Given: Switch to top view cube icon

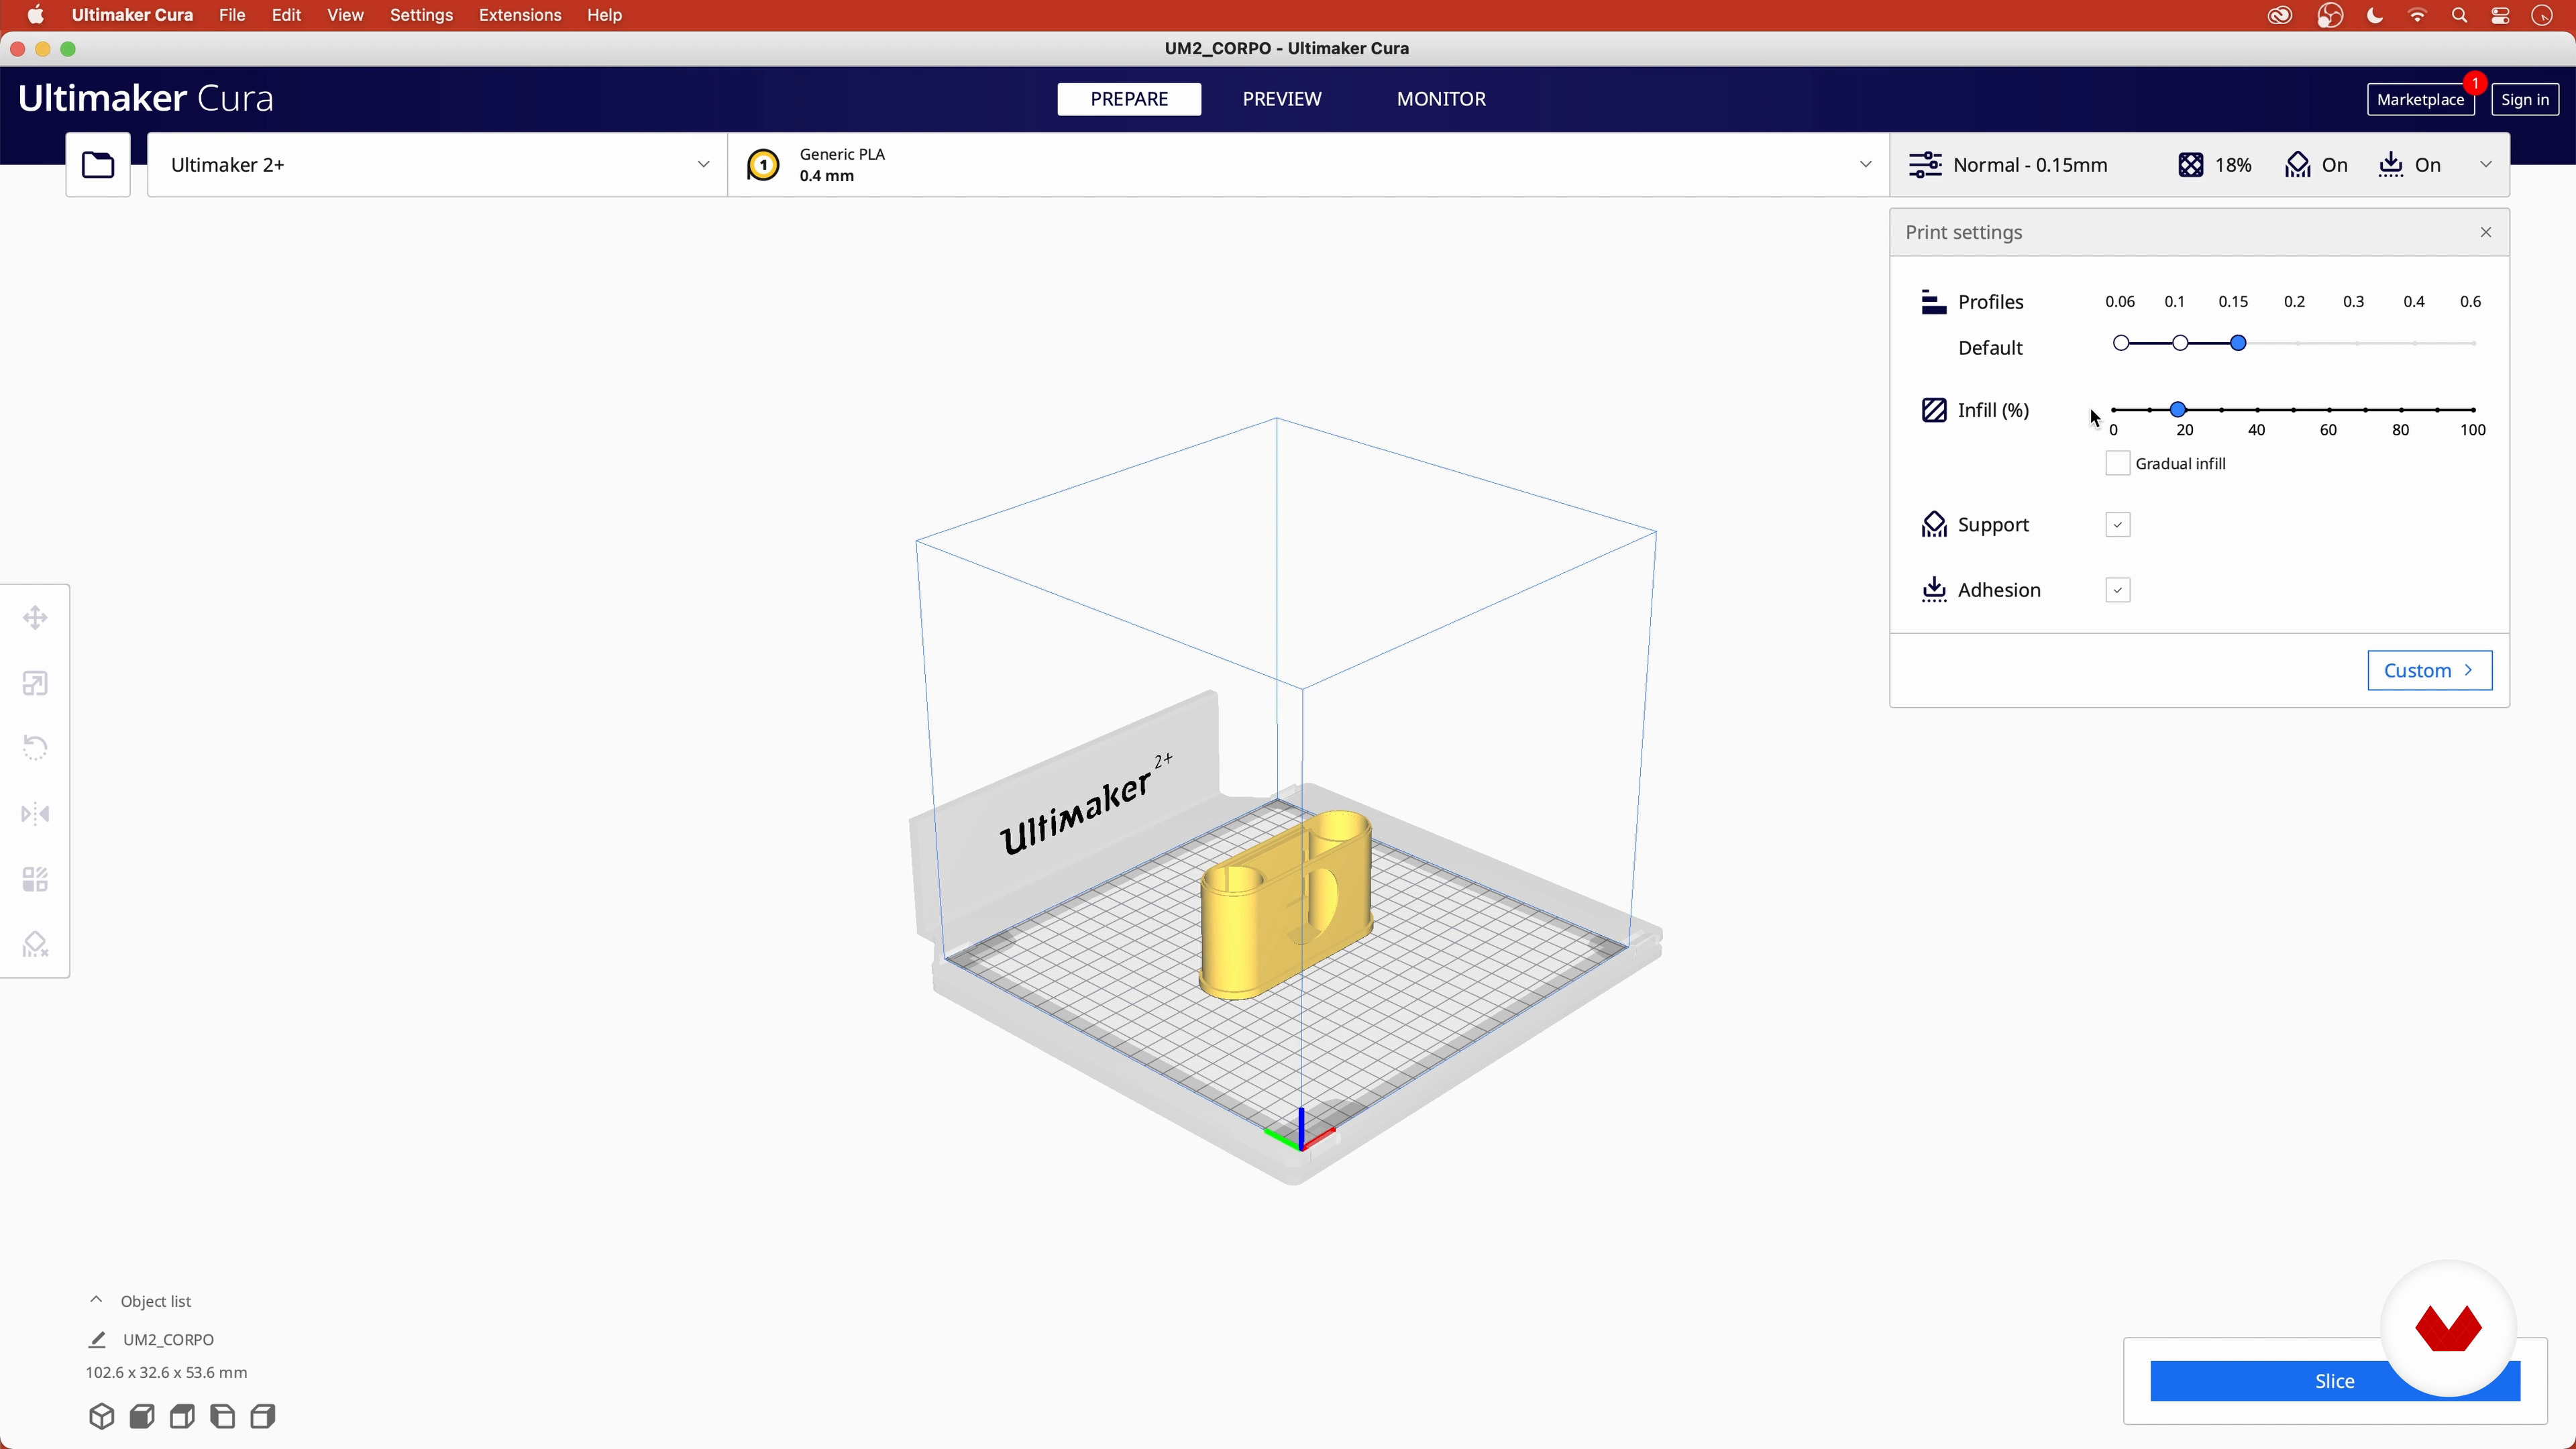Looking at the screenshot, I should tap(182, 1416).
